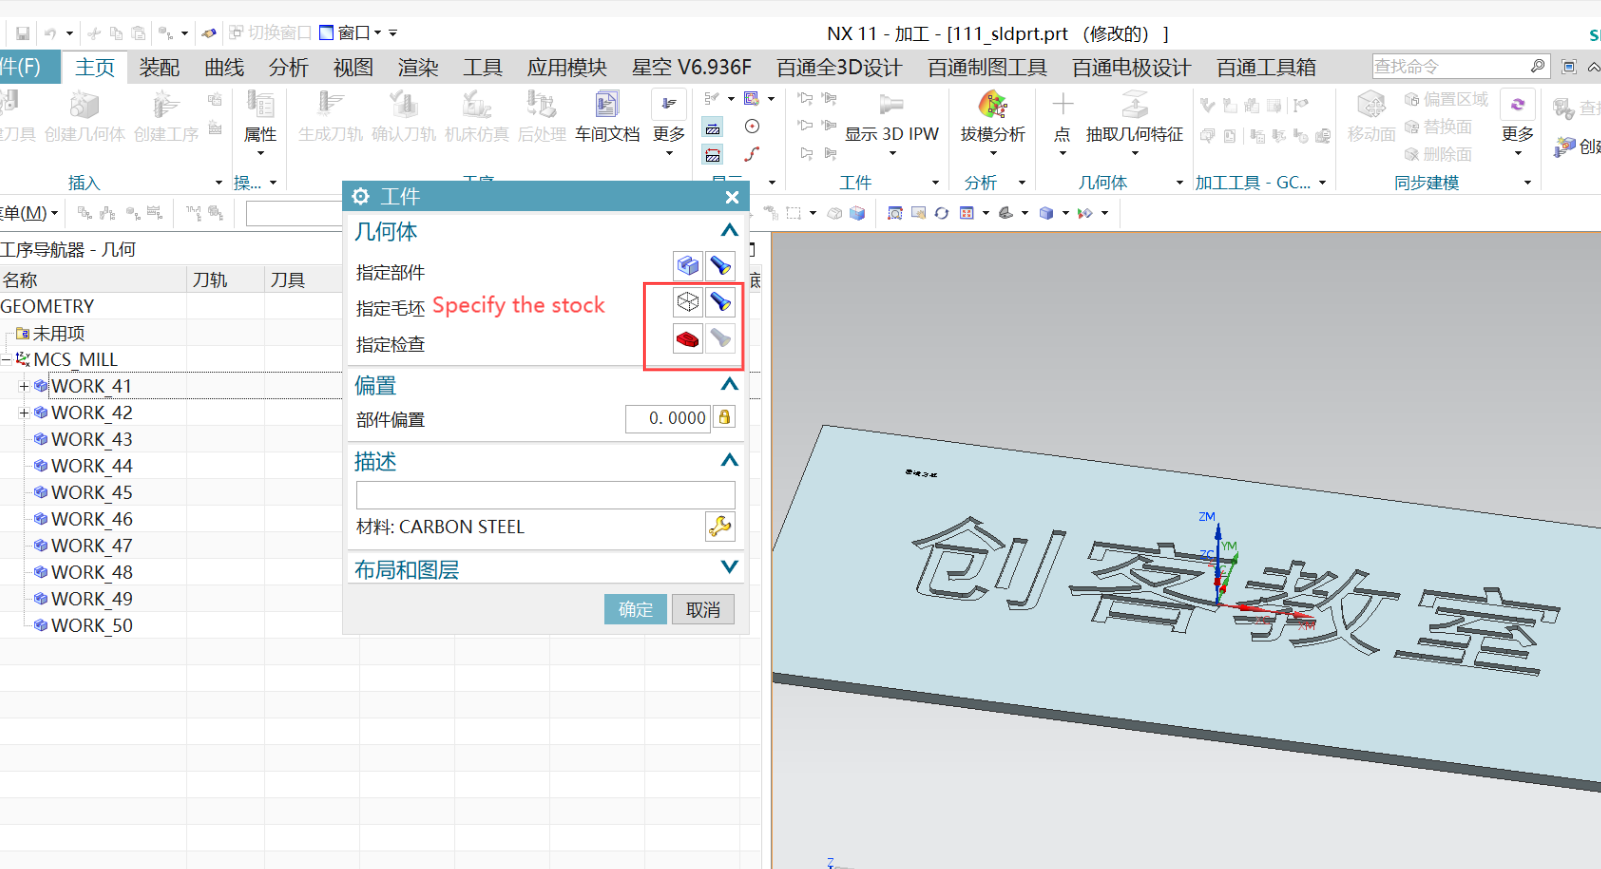Click the red specify check geometry icon
Image resolution: width=1601 pixels, height=869 pixels.
coord(688,339)
